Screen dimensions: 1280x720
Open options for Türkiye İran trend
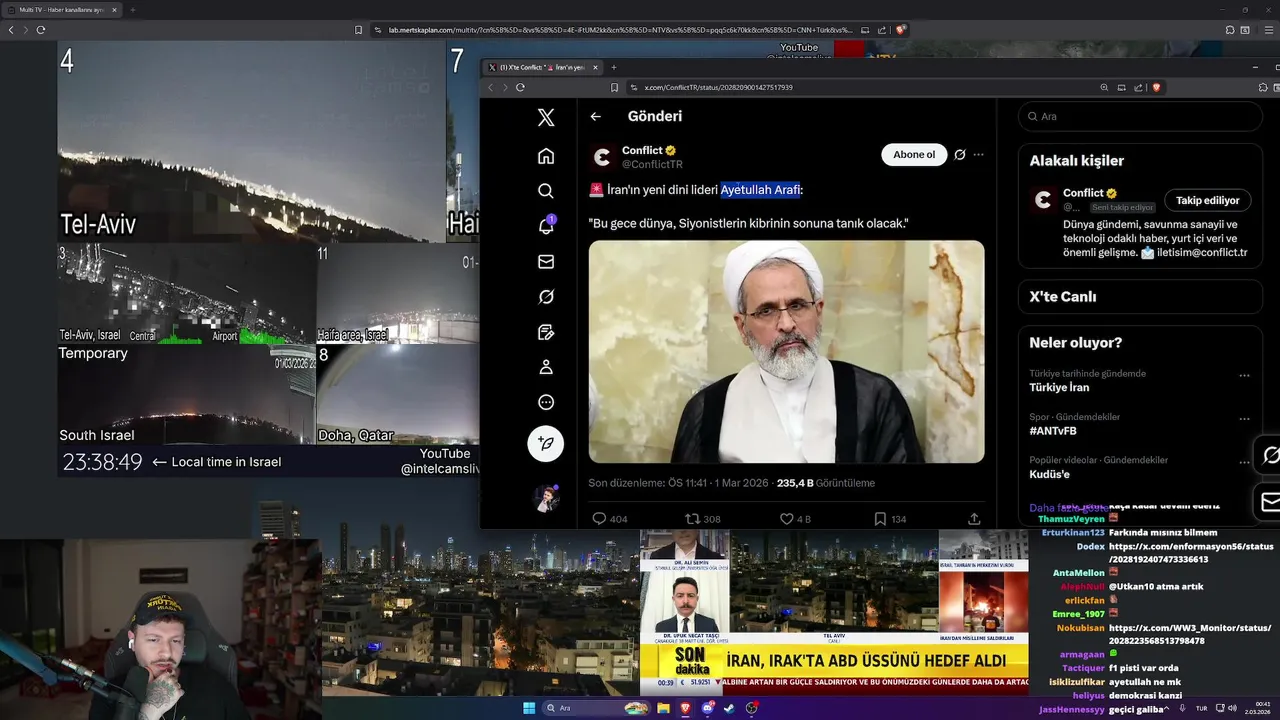1244,375
